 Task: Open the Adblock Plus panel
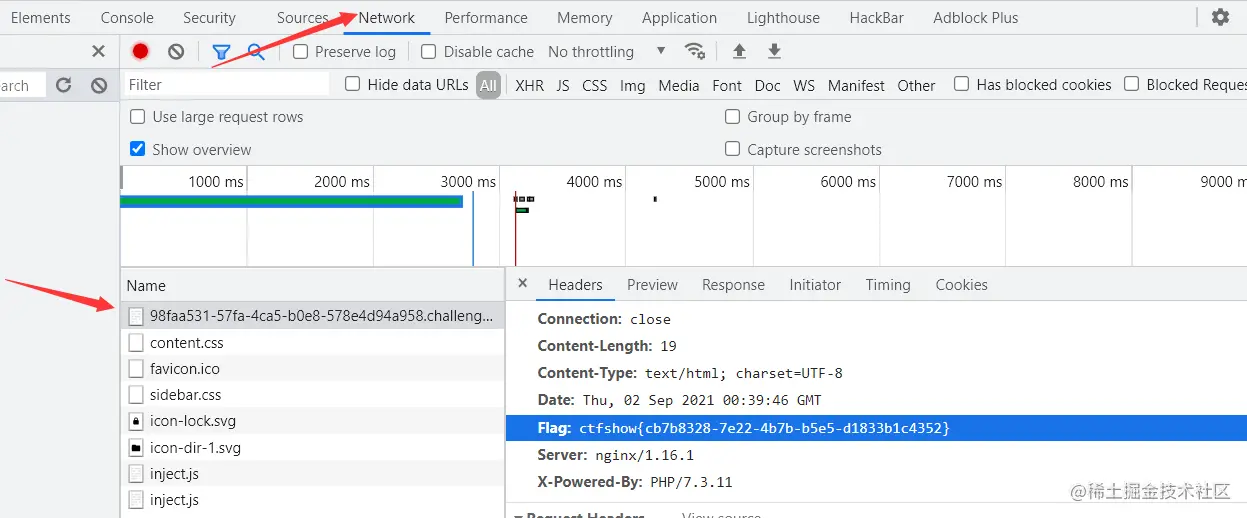point(976,18)
